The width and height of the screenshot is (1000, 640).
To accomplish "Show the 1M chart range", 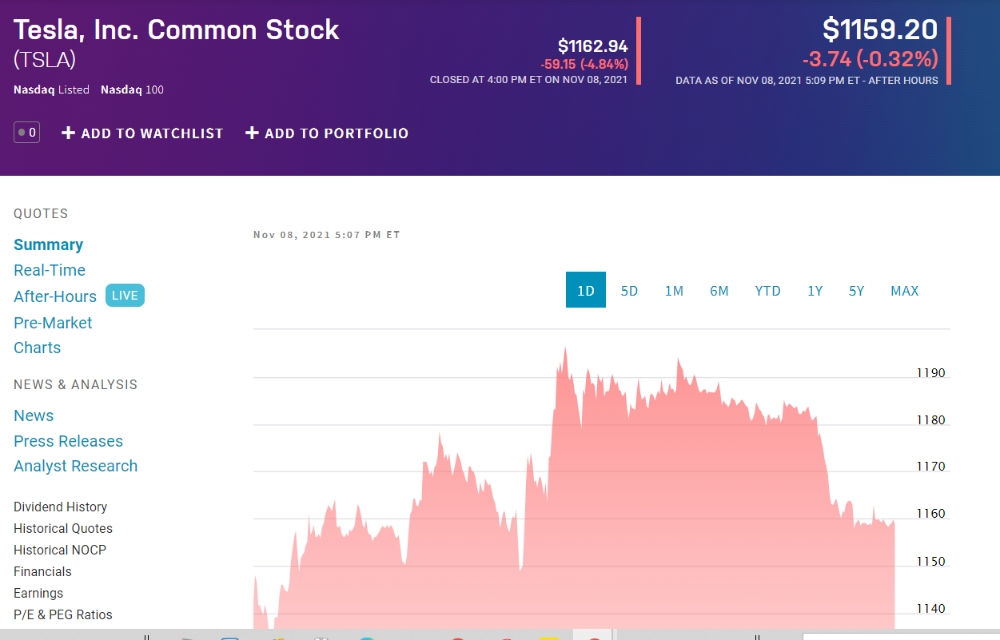I will pyautogui.click(x=674, y=291).
